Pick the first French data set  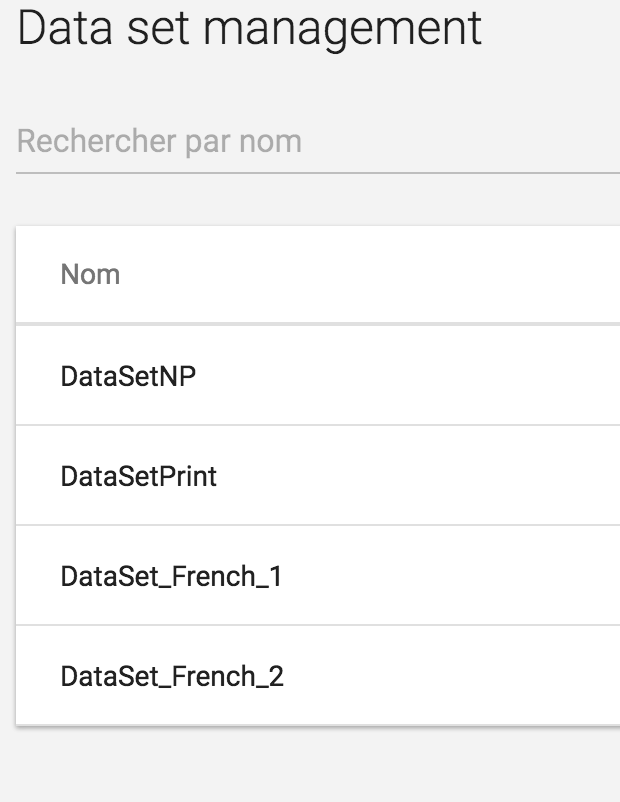pyautogui.click(x=171, y=576)
